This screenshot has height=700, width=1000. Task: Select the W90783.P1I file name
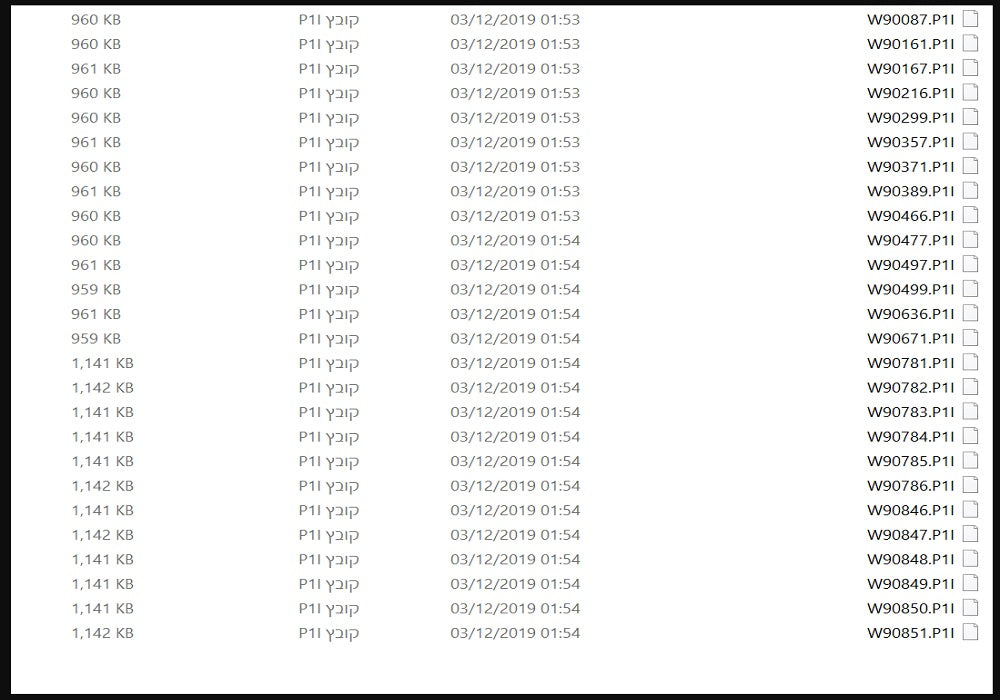[x=911, y=412]
